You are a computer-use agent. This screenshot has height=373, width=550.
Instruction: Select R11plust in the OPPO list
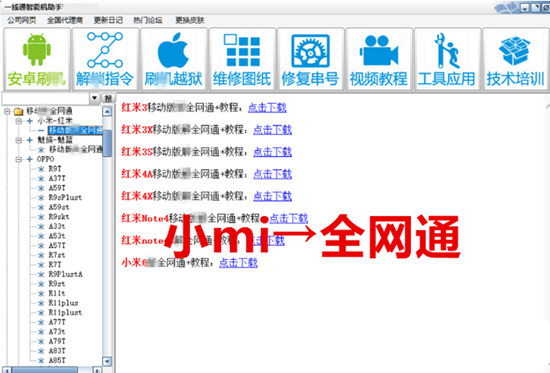point(65,312)
